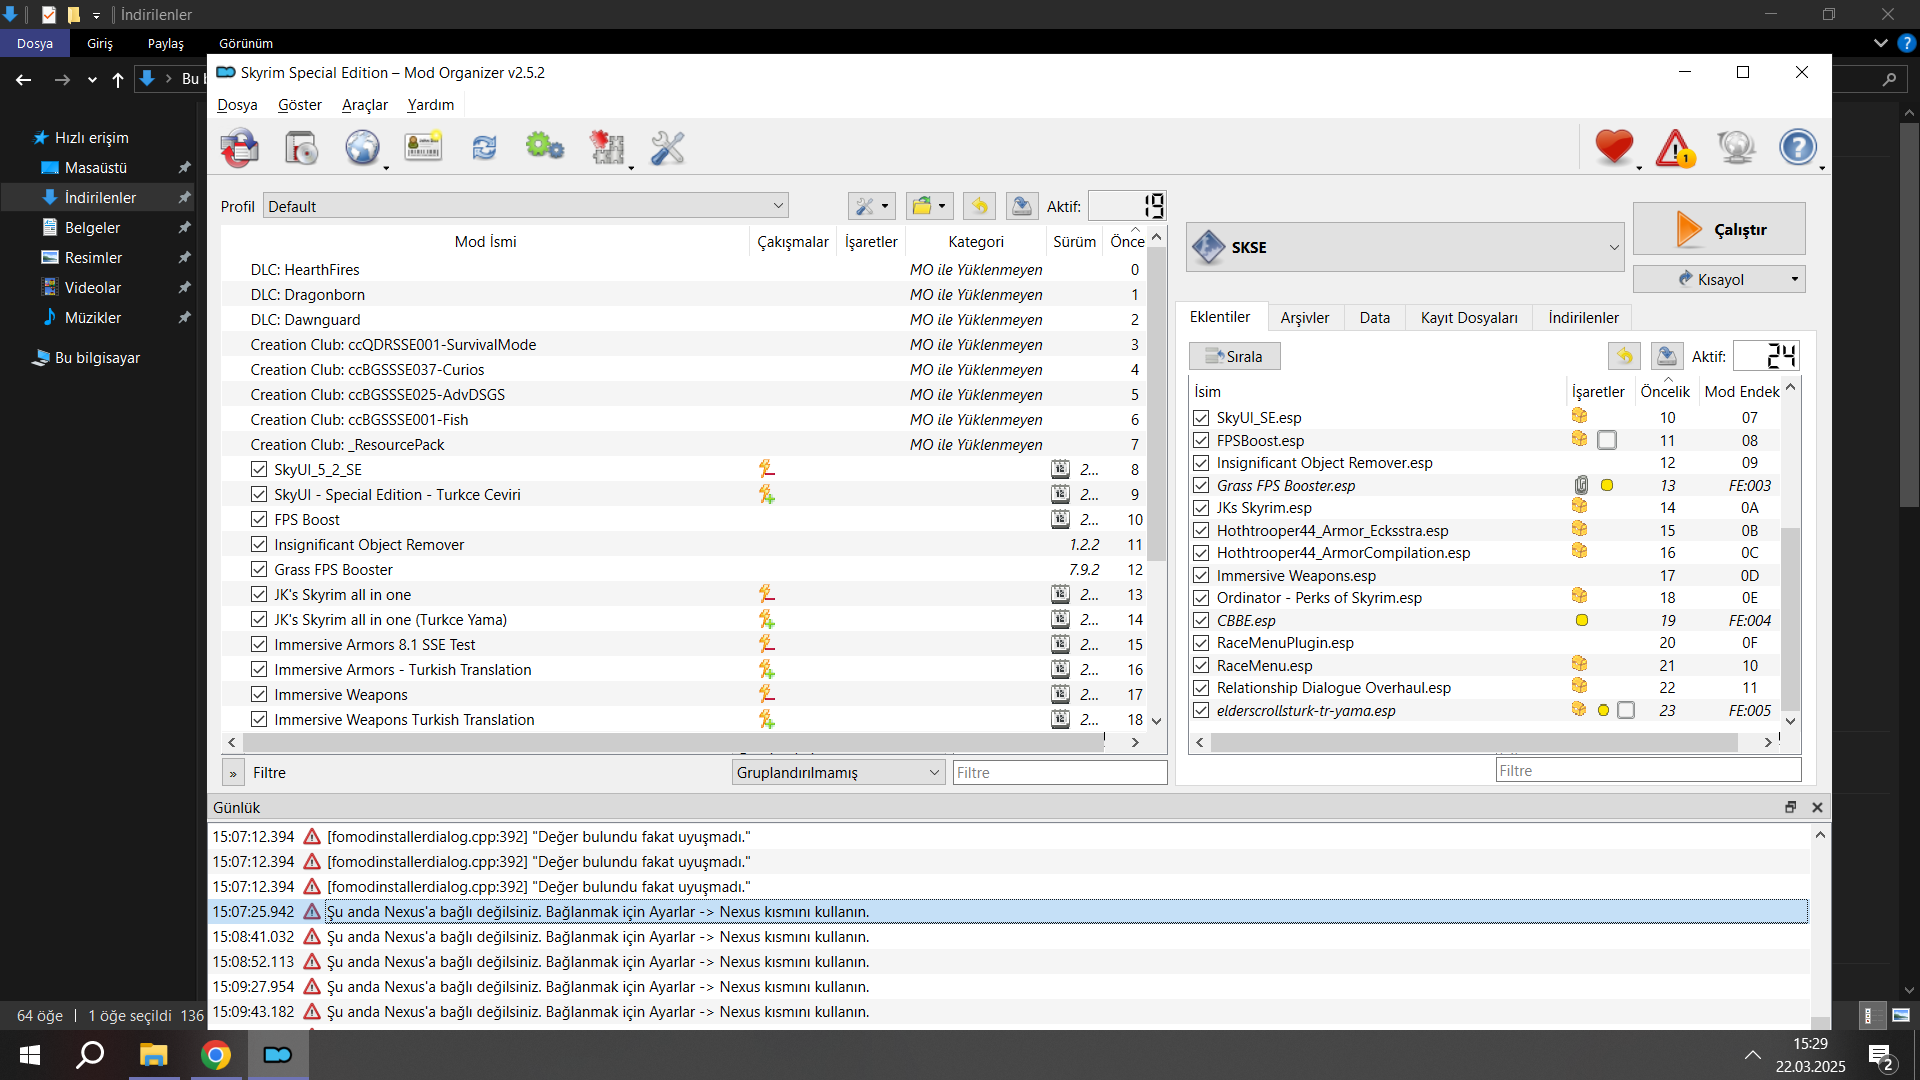Click the red heart endorse icon
1920x1080 pixels.
tap(1613, 148)
